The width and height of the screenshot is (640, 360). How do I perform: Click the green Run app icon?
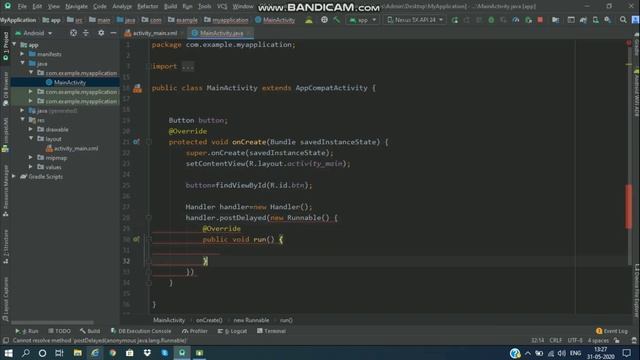coord(455,20)
